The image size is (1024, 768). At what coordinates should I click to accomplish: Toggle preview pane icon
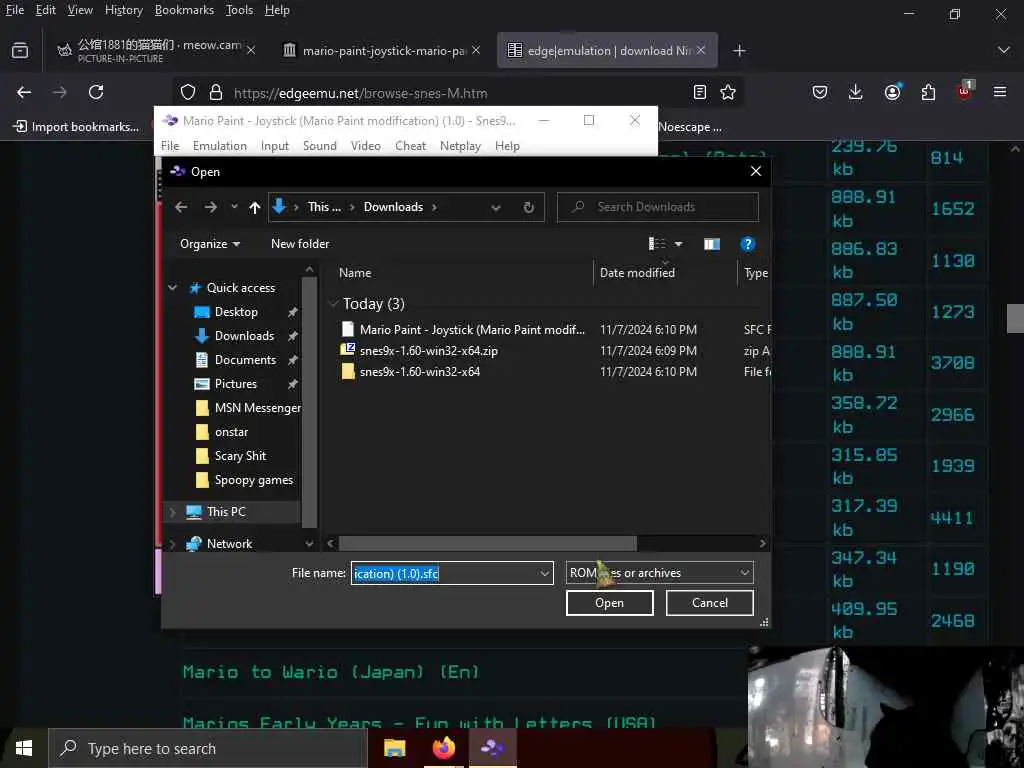(x=712, y=244)
